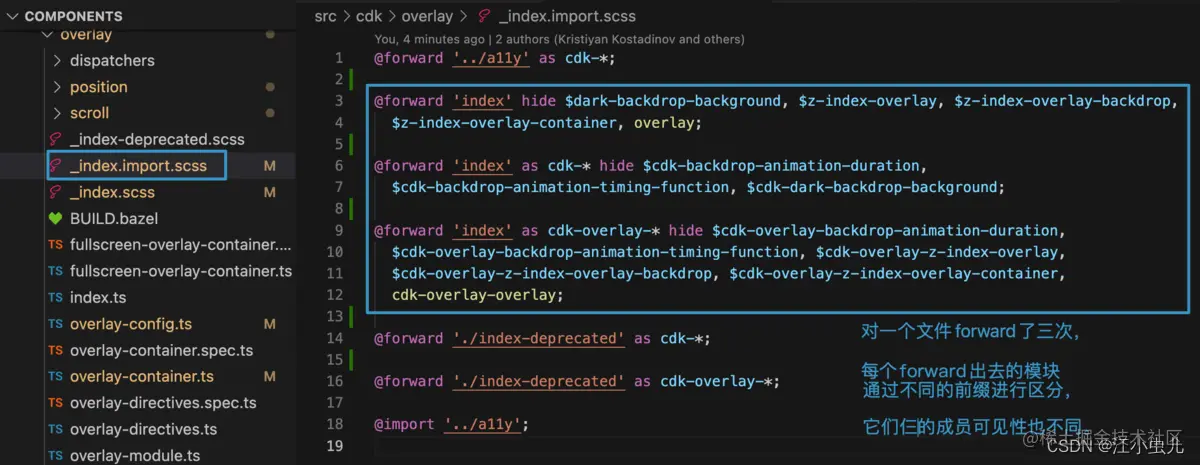Click $cdk-overlay-backdrop-animation-duration on line 9

pyautogui.click(x=884, y=230)
